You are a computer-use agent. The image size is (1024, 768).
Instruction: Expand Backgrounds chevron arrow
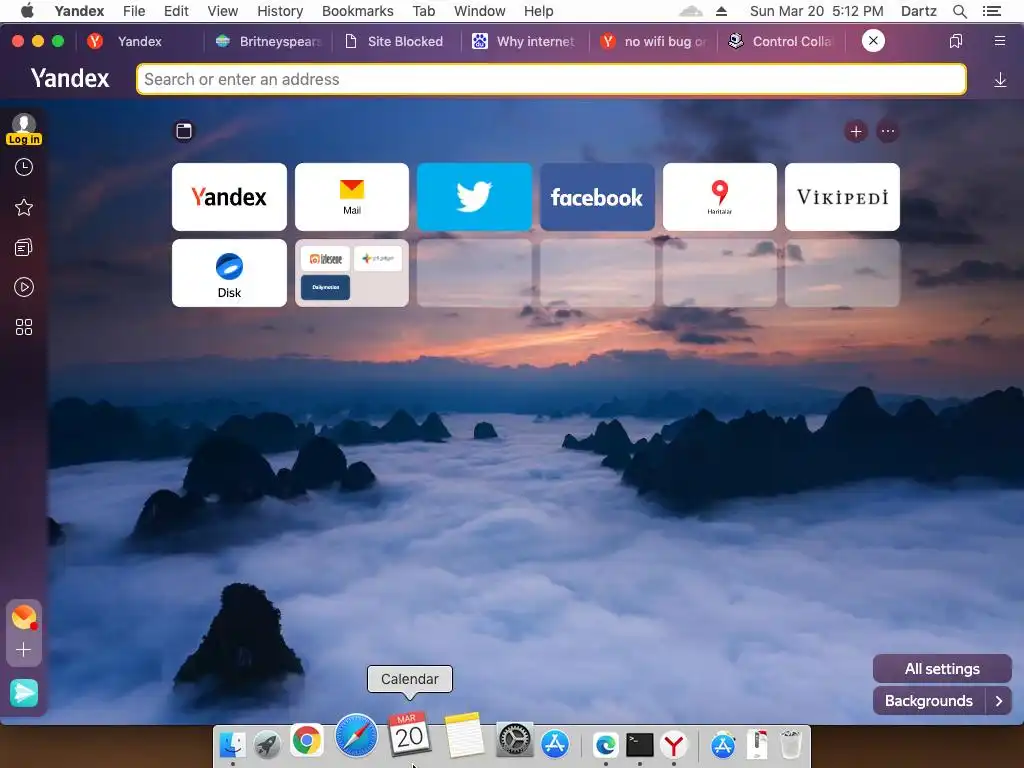click(x=999, y=701)
